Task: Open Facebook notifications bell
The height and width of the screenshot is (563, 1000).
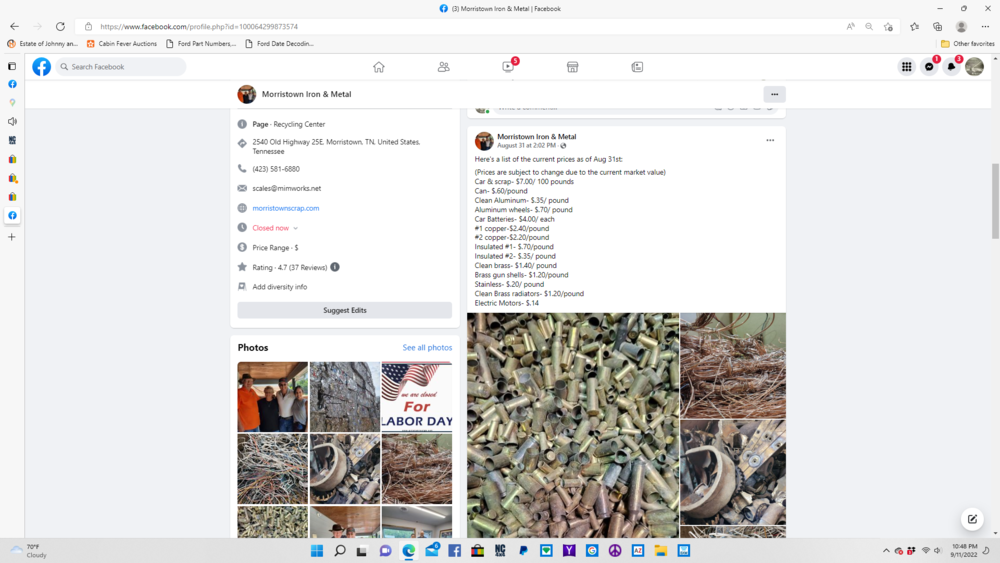Action: [x=952, y=66]
